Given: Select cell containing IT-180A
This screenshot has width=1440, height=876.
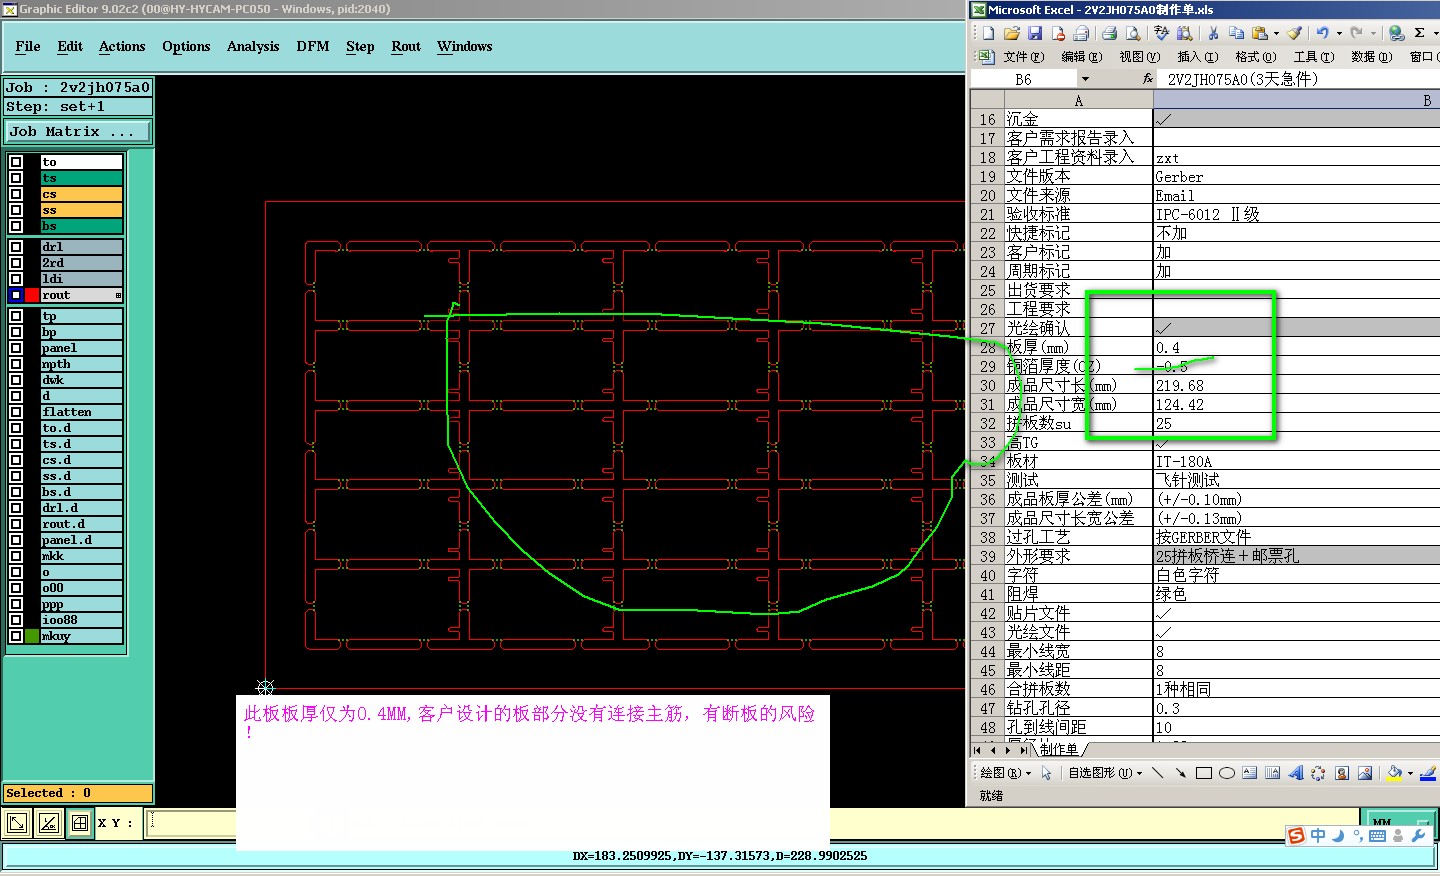Looking at the screenshot, I should click(x=1296, y=462).
